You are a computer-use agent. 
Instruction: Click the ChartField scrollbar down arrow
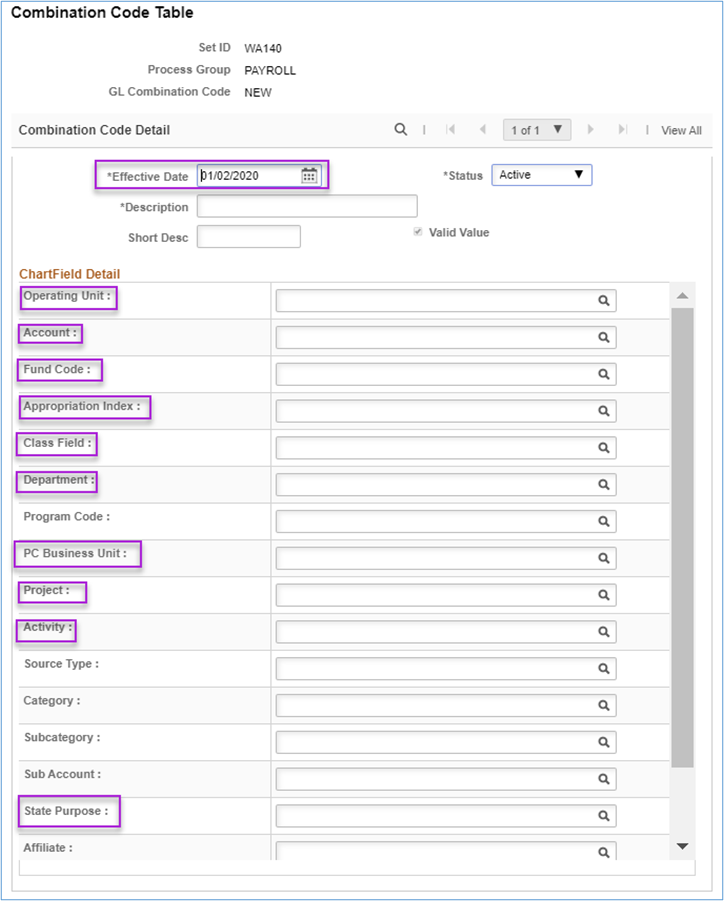[682, 846]
